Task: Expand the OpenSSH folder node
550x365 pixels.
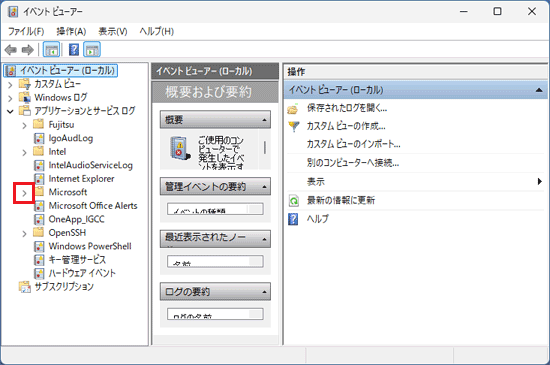Action: point(24,234)
